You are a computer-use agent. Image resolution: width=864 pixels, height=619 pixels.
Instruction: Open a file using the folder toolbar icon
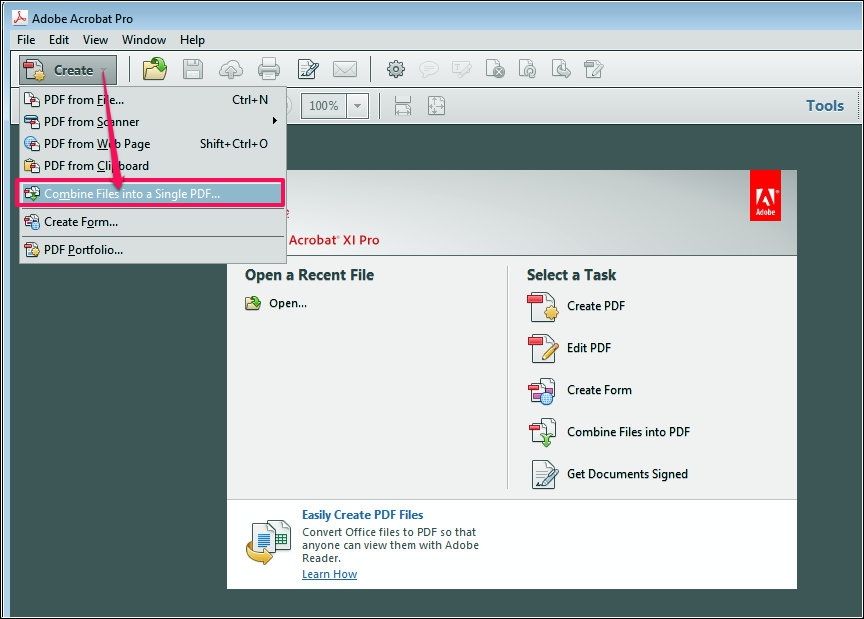154,68
